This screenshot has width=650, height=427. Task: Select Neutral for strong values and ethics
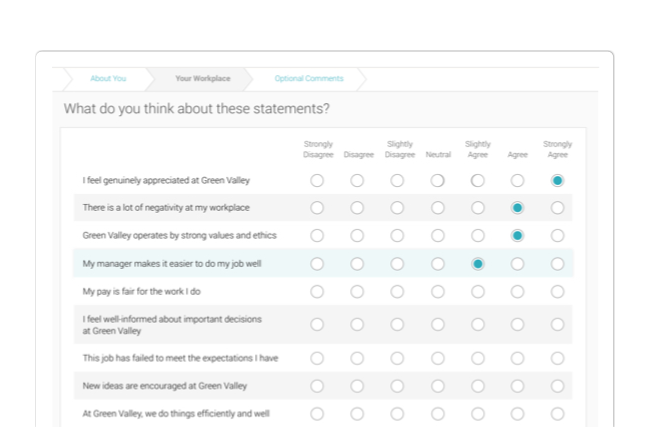[437, 235]
